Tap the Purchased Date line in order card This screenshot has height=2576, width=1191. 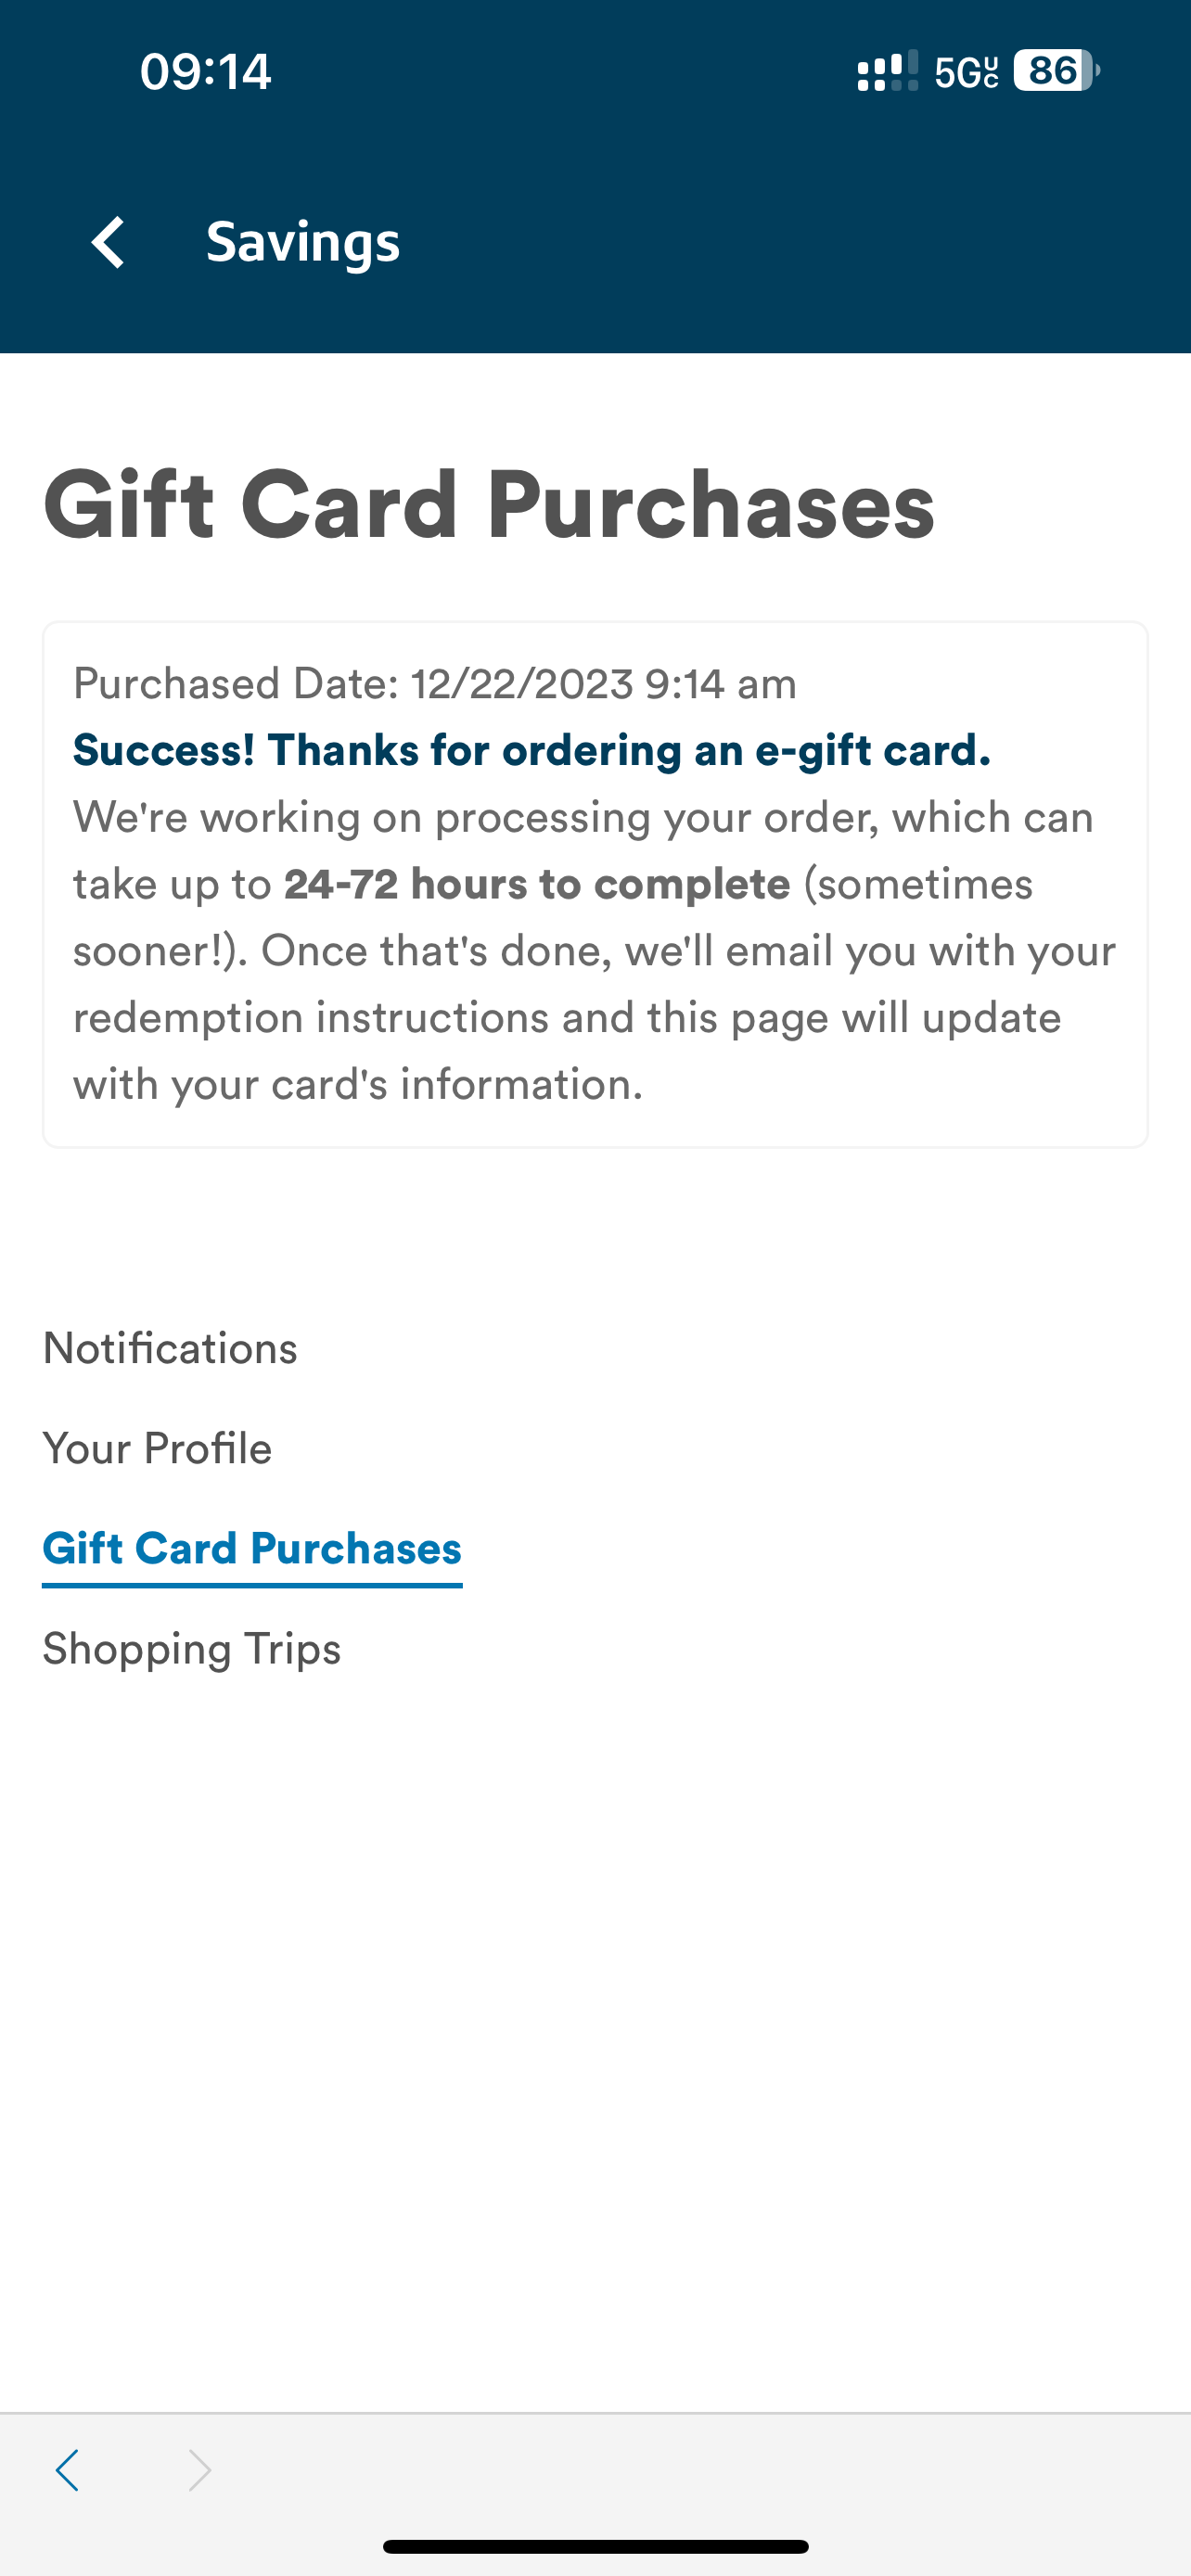tap(435, 684)
